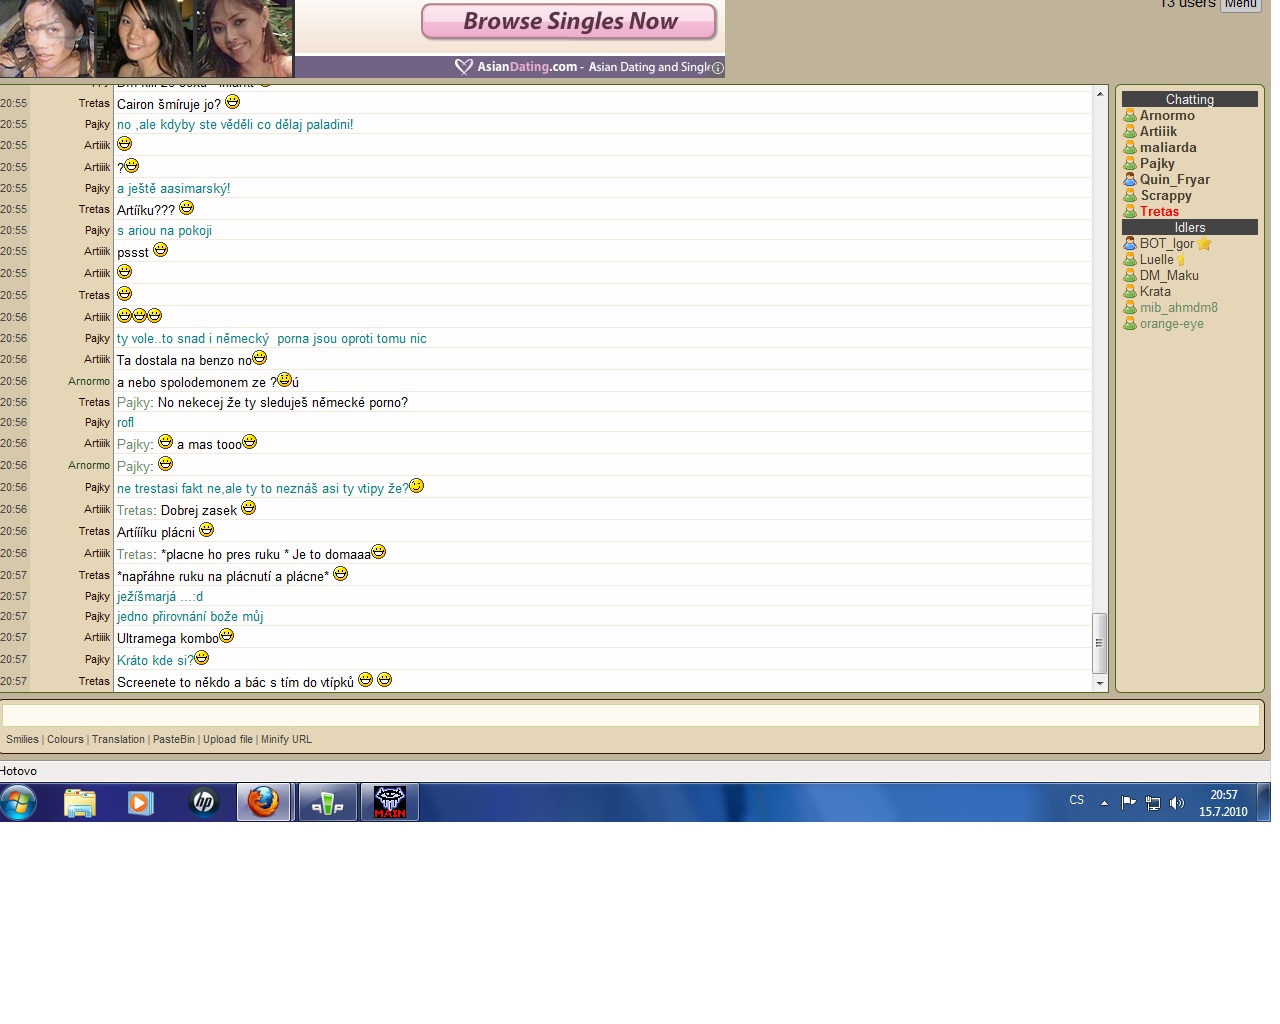Image resolution: width=1280 pixels, height=1024 pixels.
Task: Open Windows Explorer folder icon in taskbar
Action: [80, 802]
